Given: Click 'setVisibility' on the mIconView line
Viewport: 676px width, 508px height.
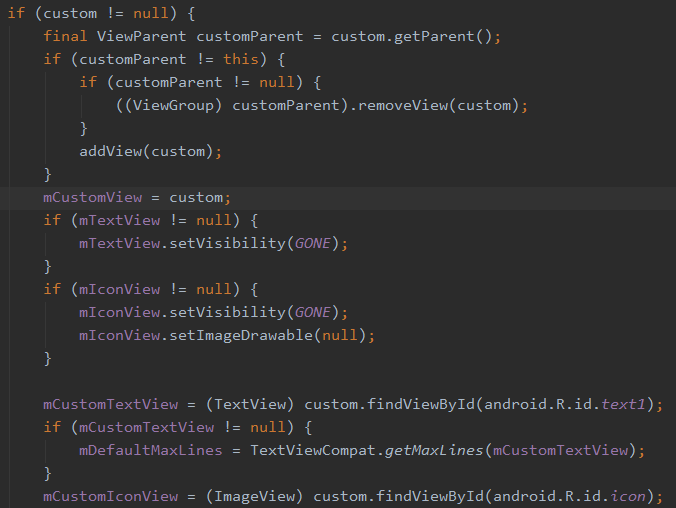Looking at the screenshot, I should pyautogui.click(x=227, y=312).
